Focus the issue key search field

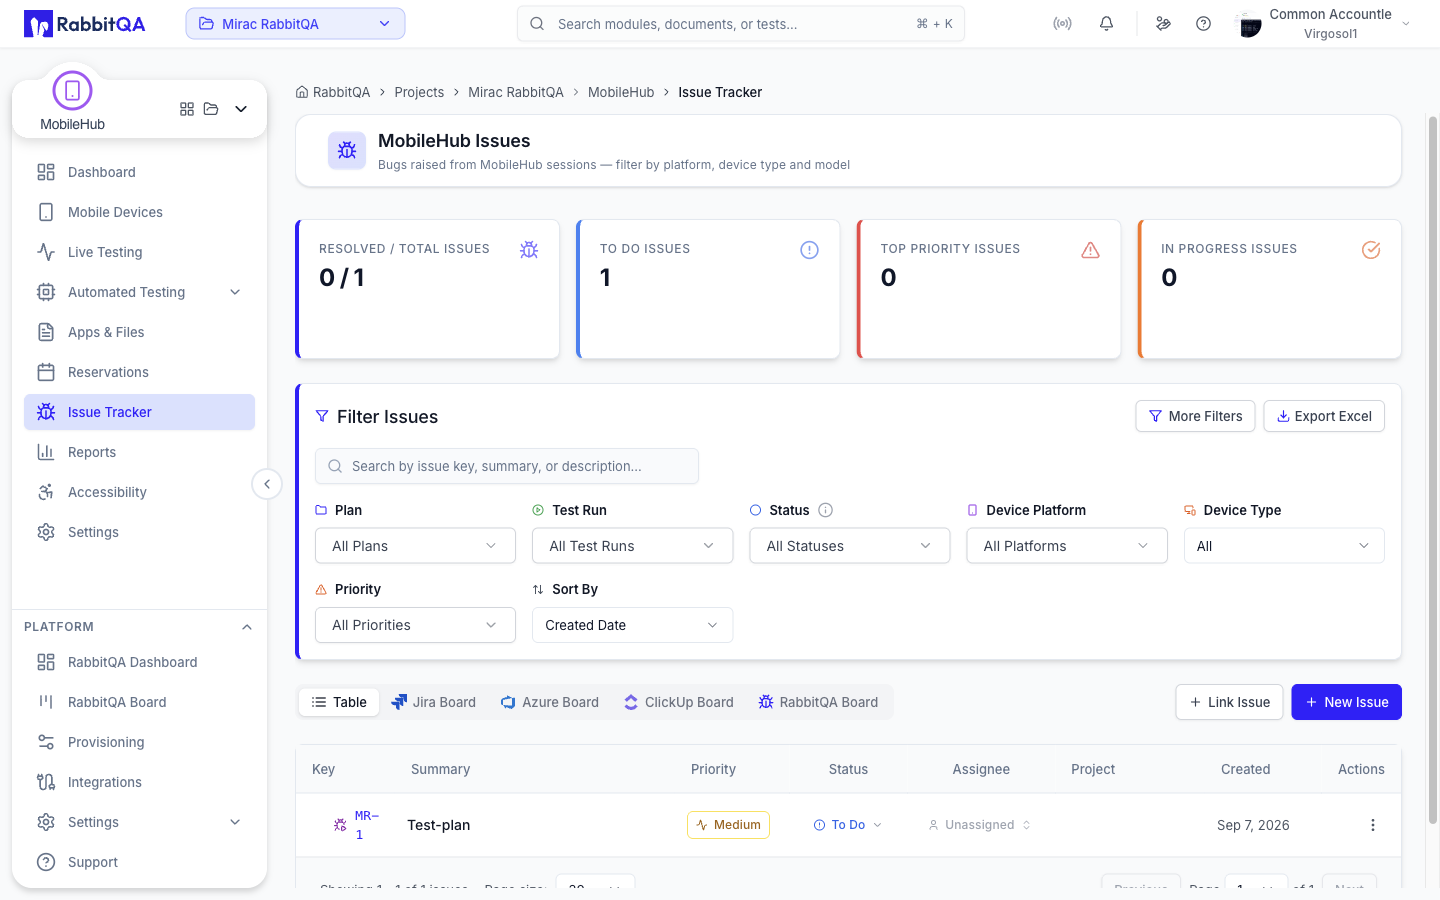click(x=507, y=466)
